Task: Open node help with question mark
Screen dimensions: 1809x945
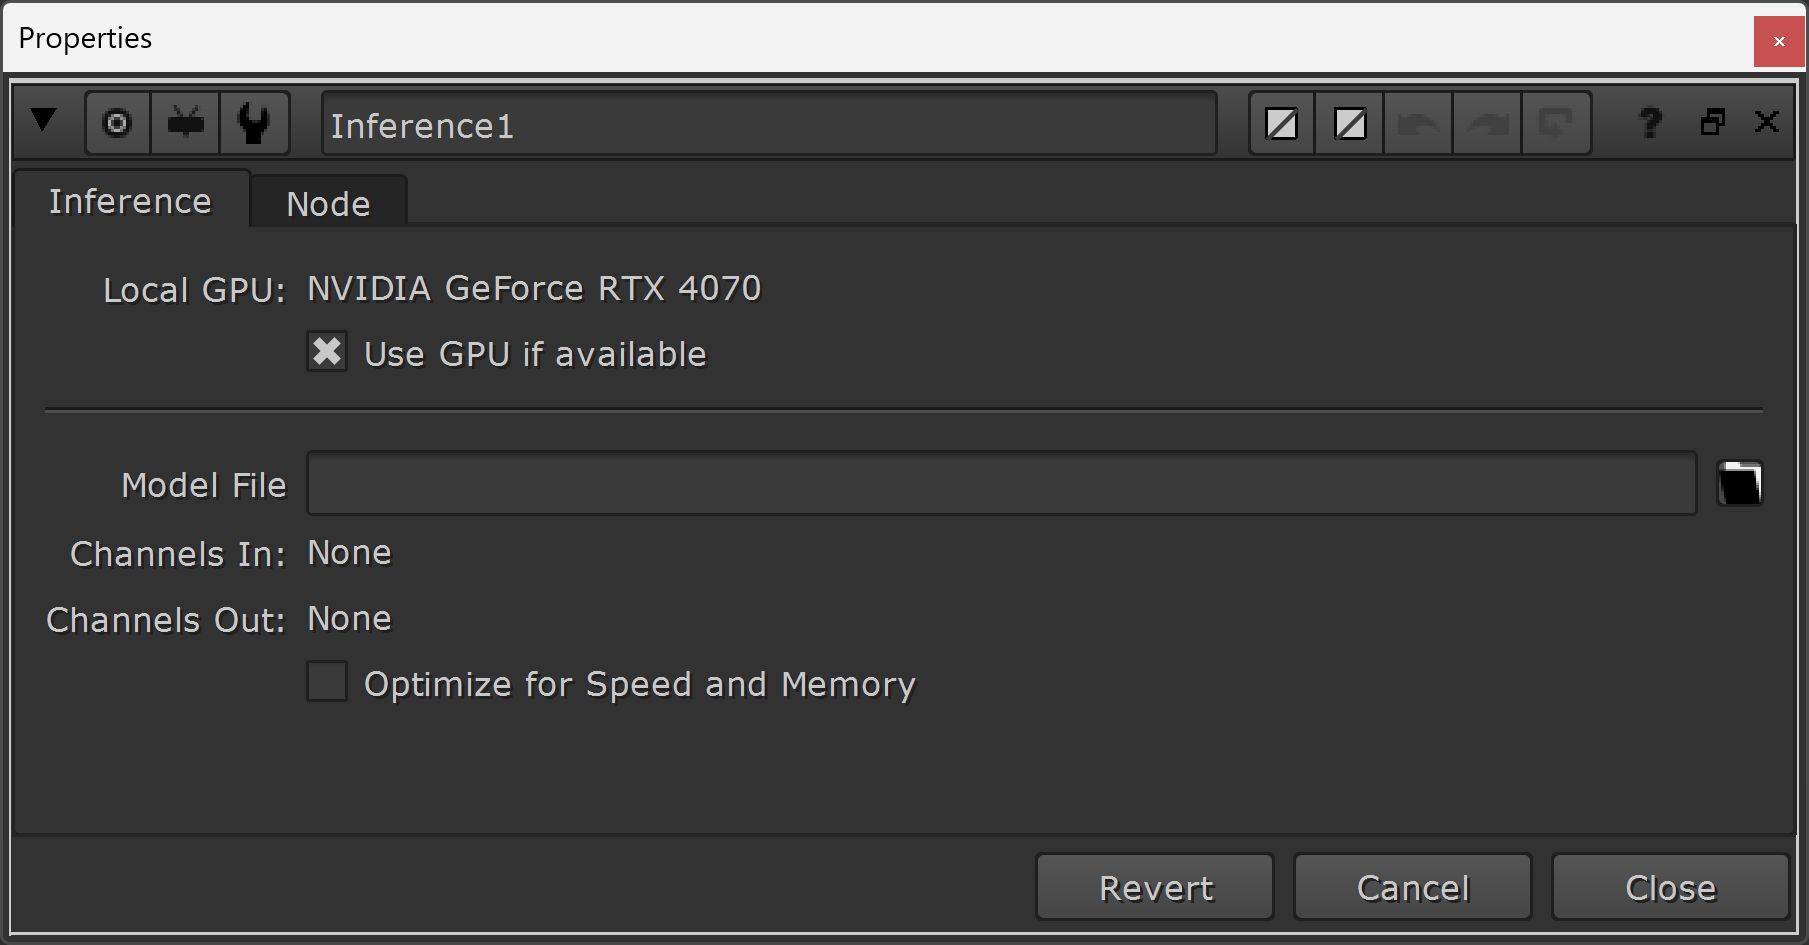Action: pos(1650,123)
